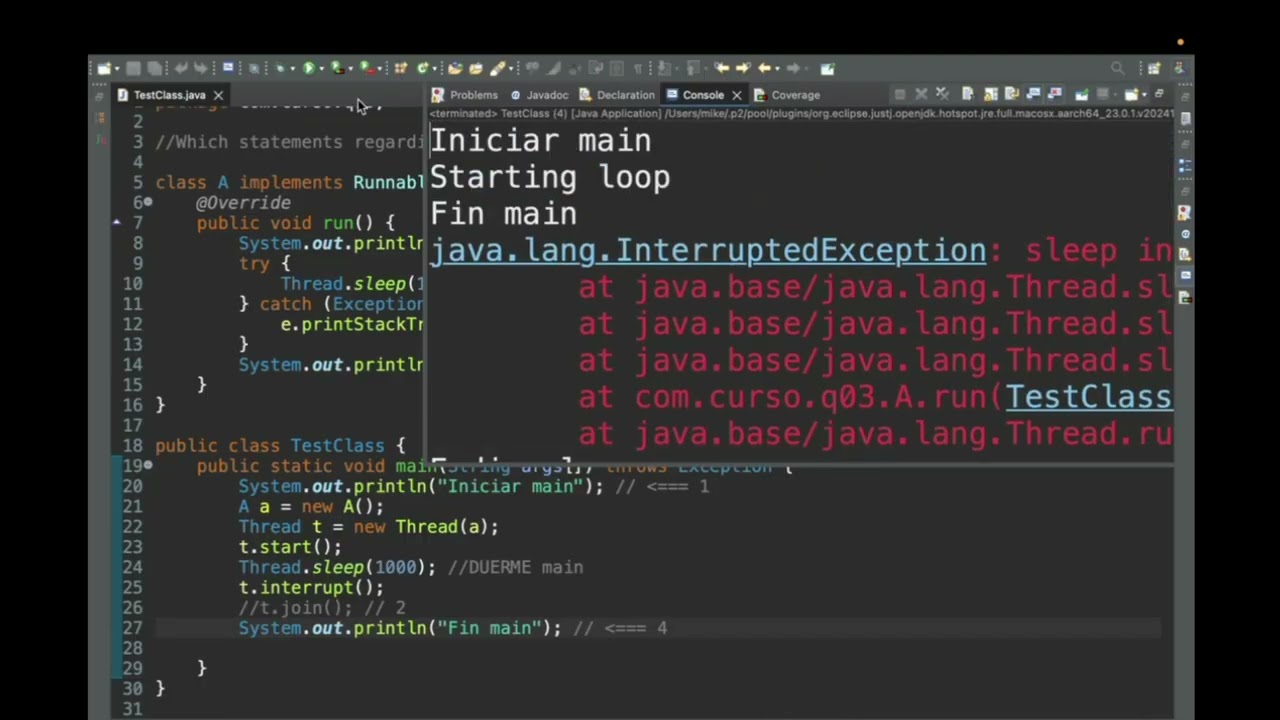Open the Back history dropdown arrow
The height and width of the screenshot is (720, 1280).
tap(777, 69)
